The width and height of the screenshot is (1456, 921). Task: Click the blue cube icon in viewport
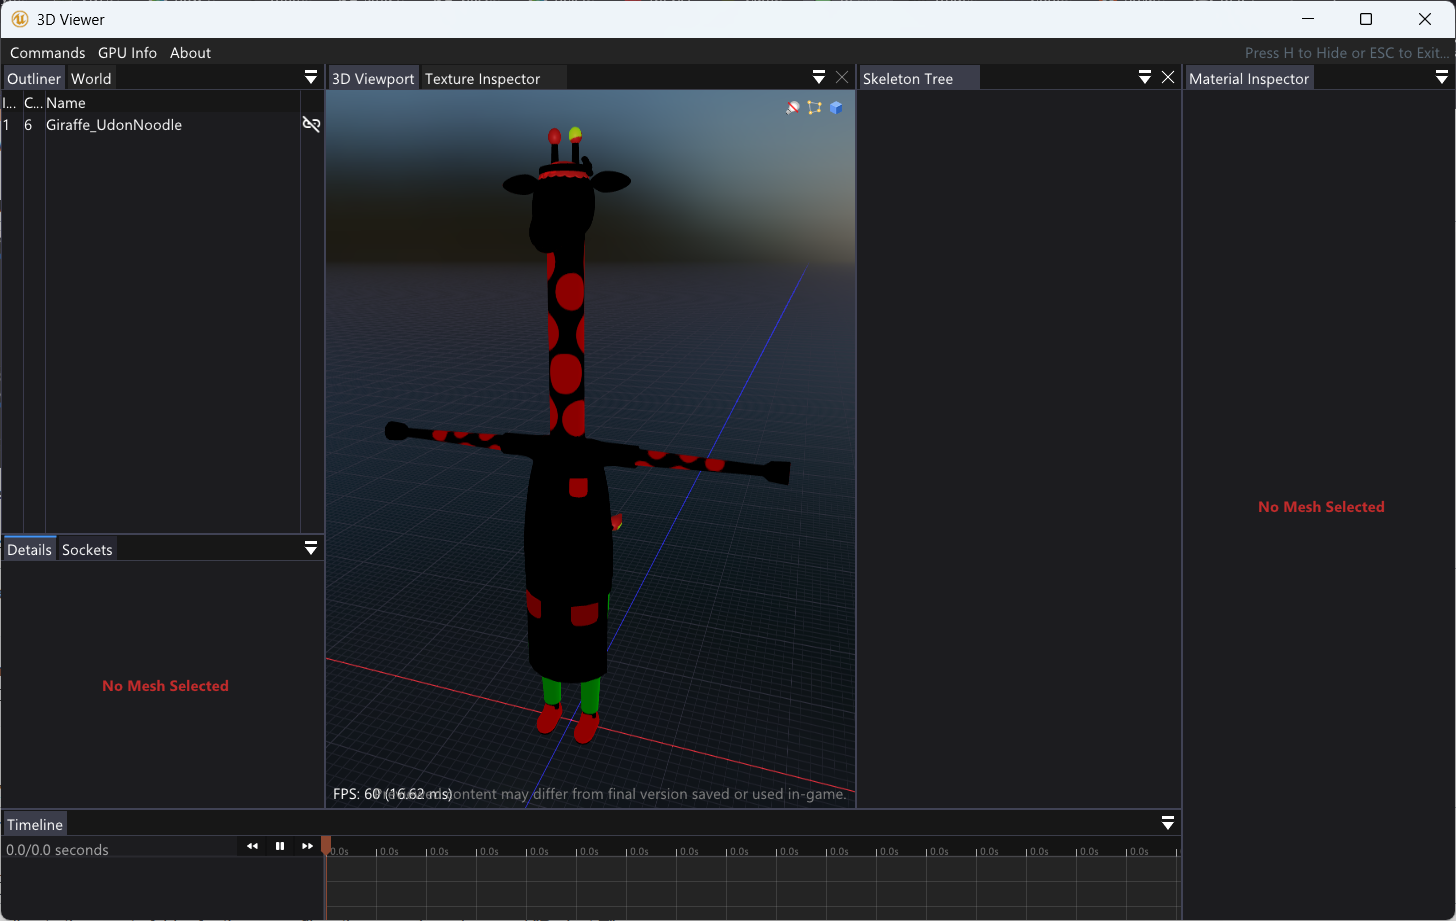click(836, 107)
